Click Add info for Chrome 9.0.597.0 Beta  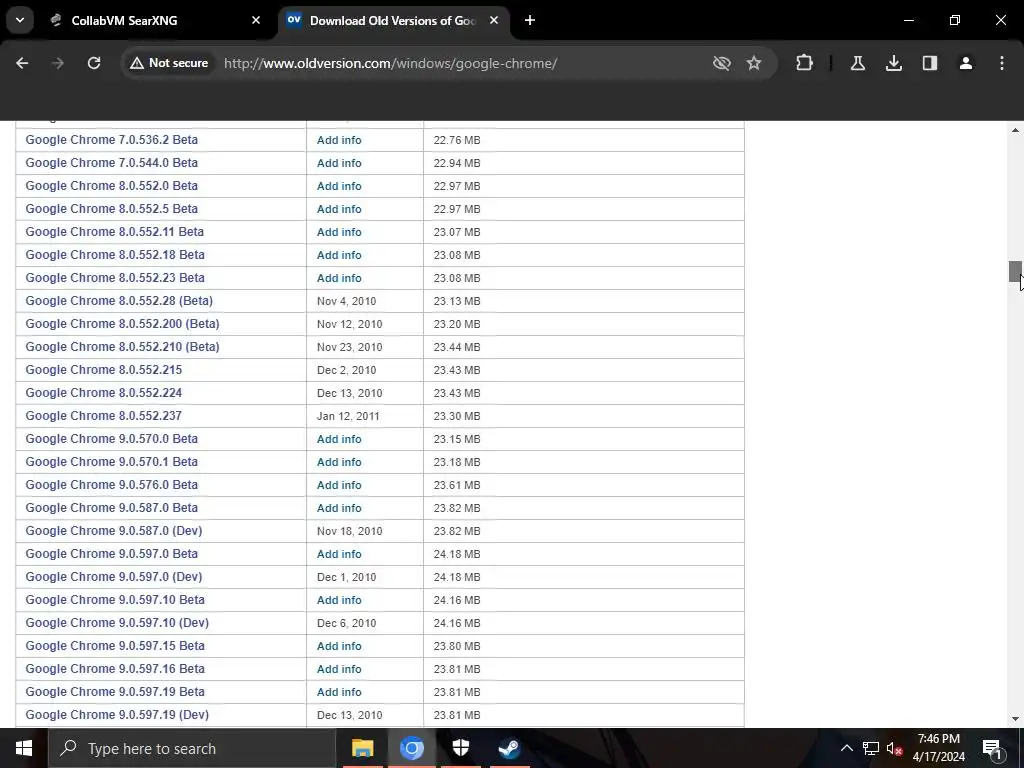click(x=339, y=554)
